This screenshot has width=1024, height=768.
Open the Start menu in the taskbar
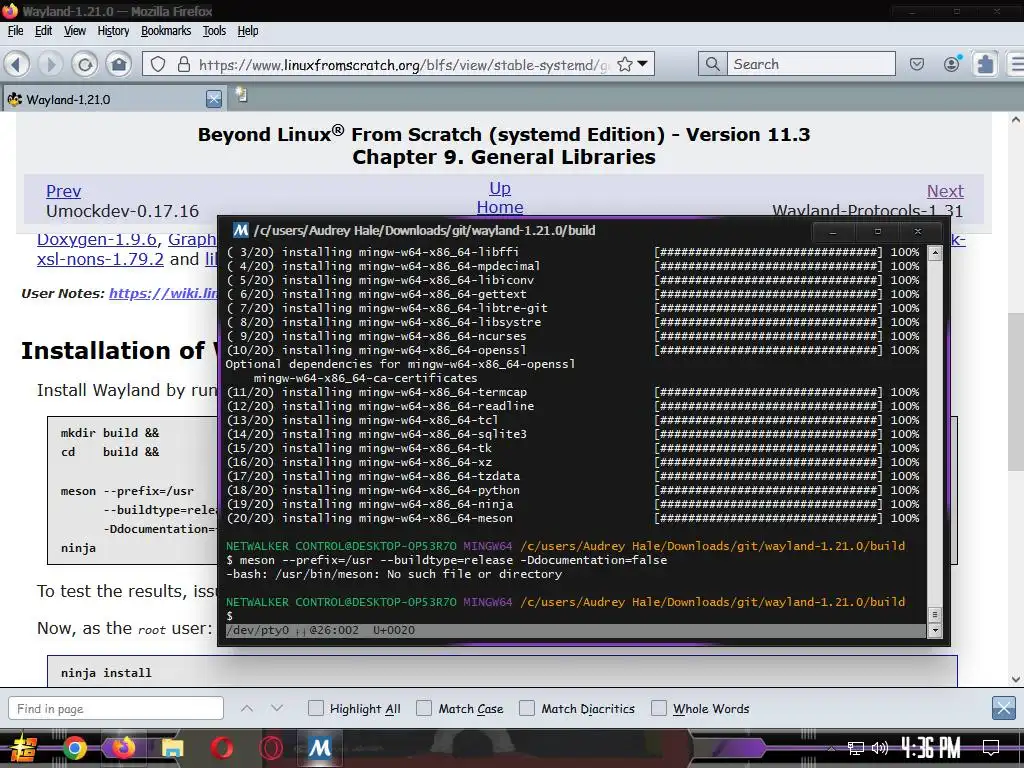point(23,748)
